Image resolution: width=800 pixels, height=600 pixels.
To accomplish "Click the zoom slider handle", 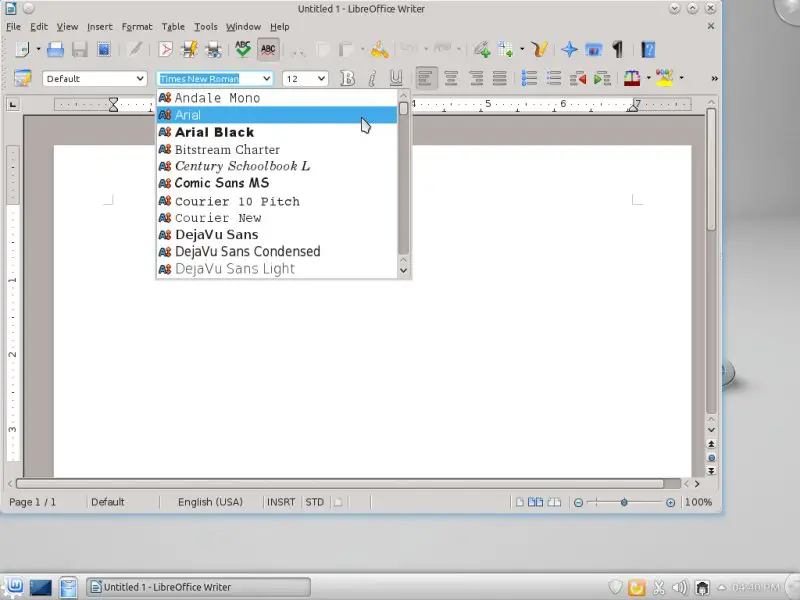I will coord(624,503).
